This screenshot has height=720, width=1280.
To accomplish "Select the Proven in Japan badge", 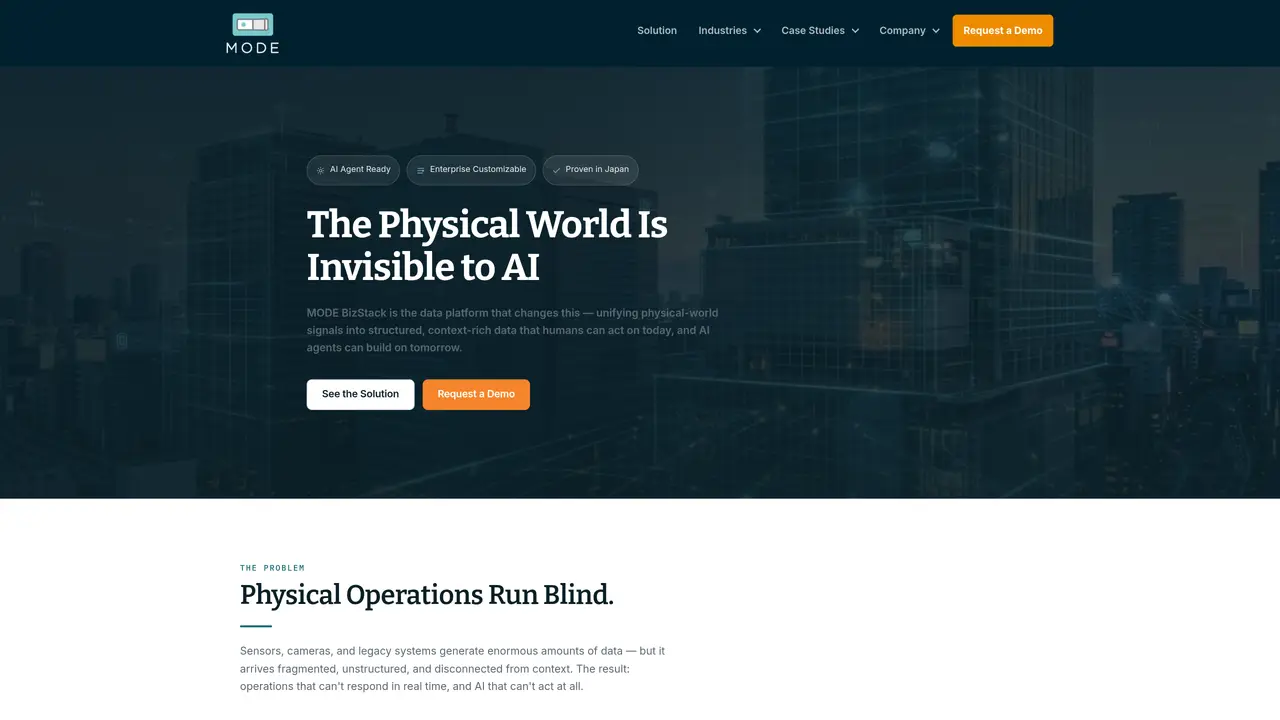I will [x=590, y=170].
